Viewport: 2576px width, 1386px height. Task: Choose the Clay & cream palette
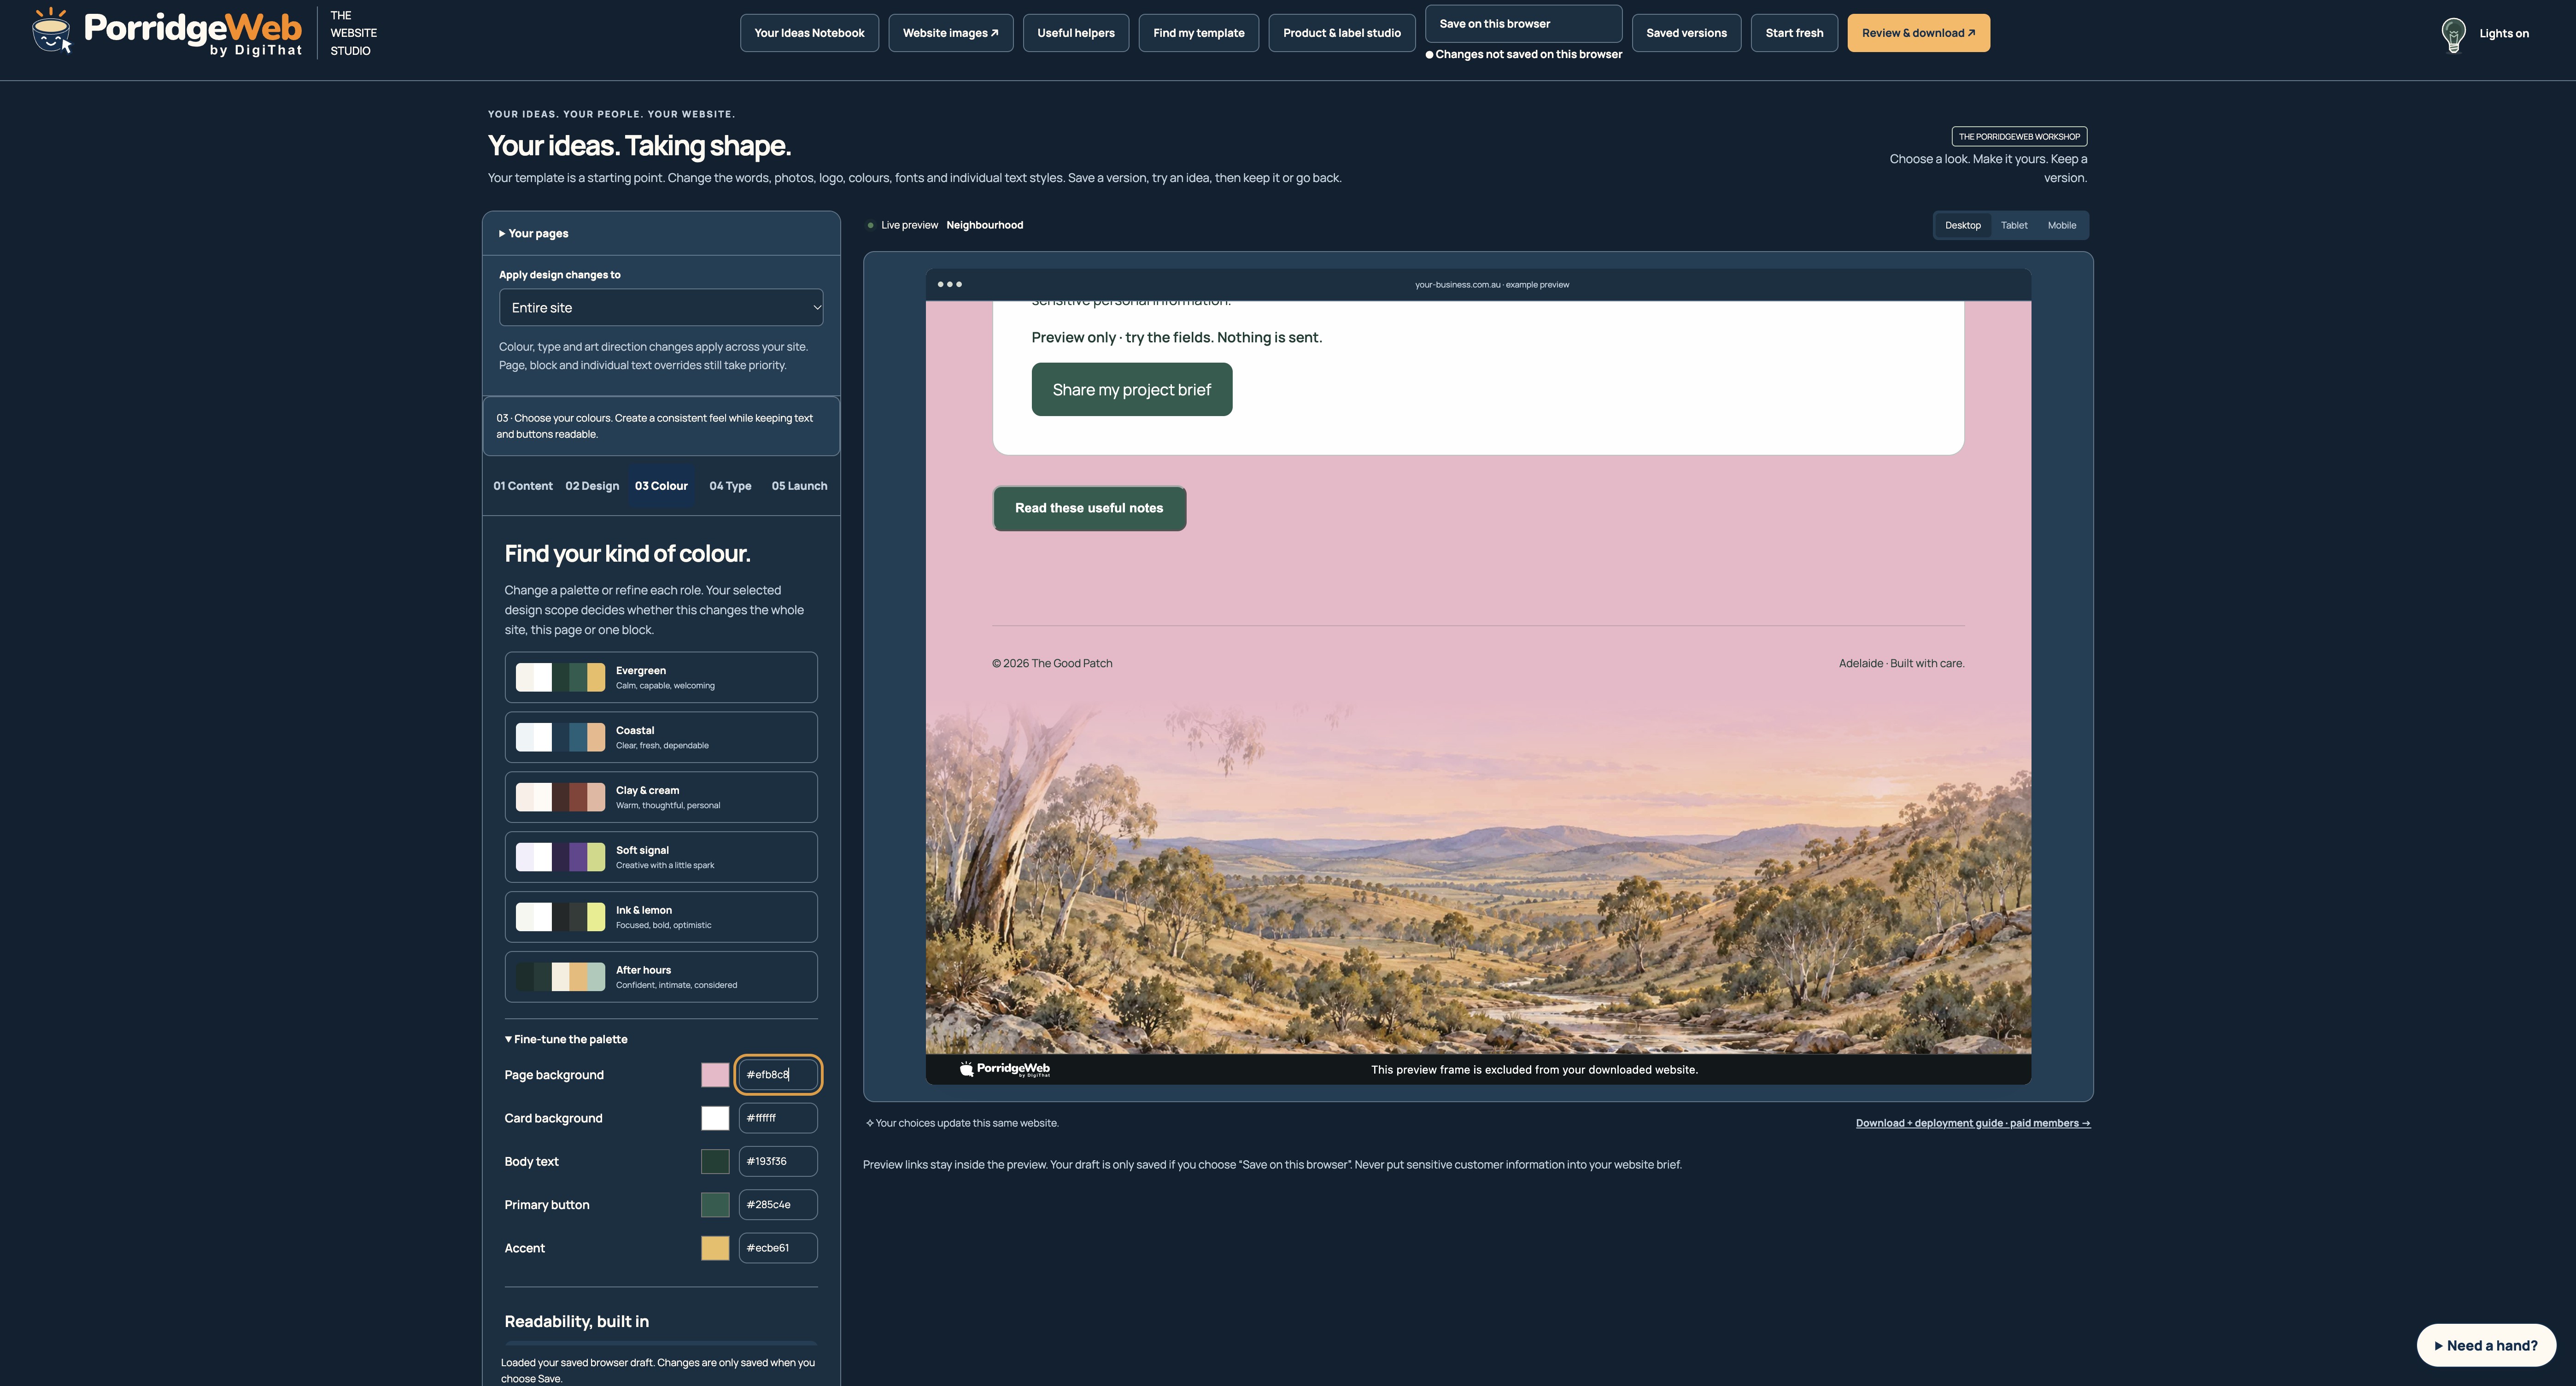click(661, 797)
